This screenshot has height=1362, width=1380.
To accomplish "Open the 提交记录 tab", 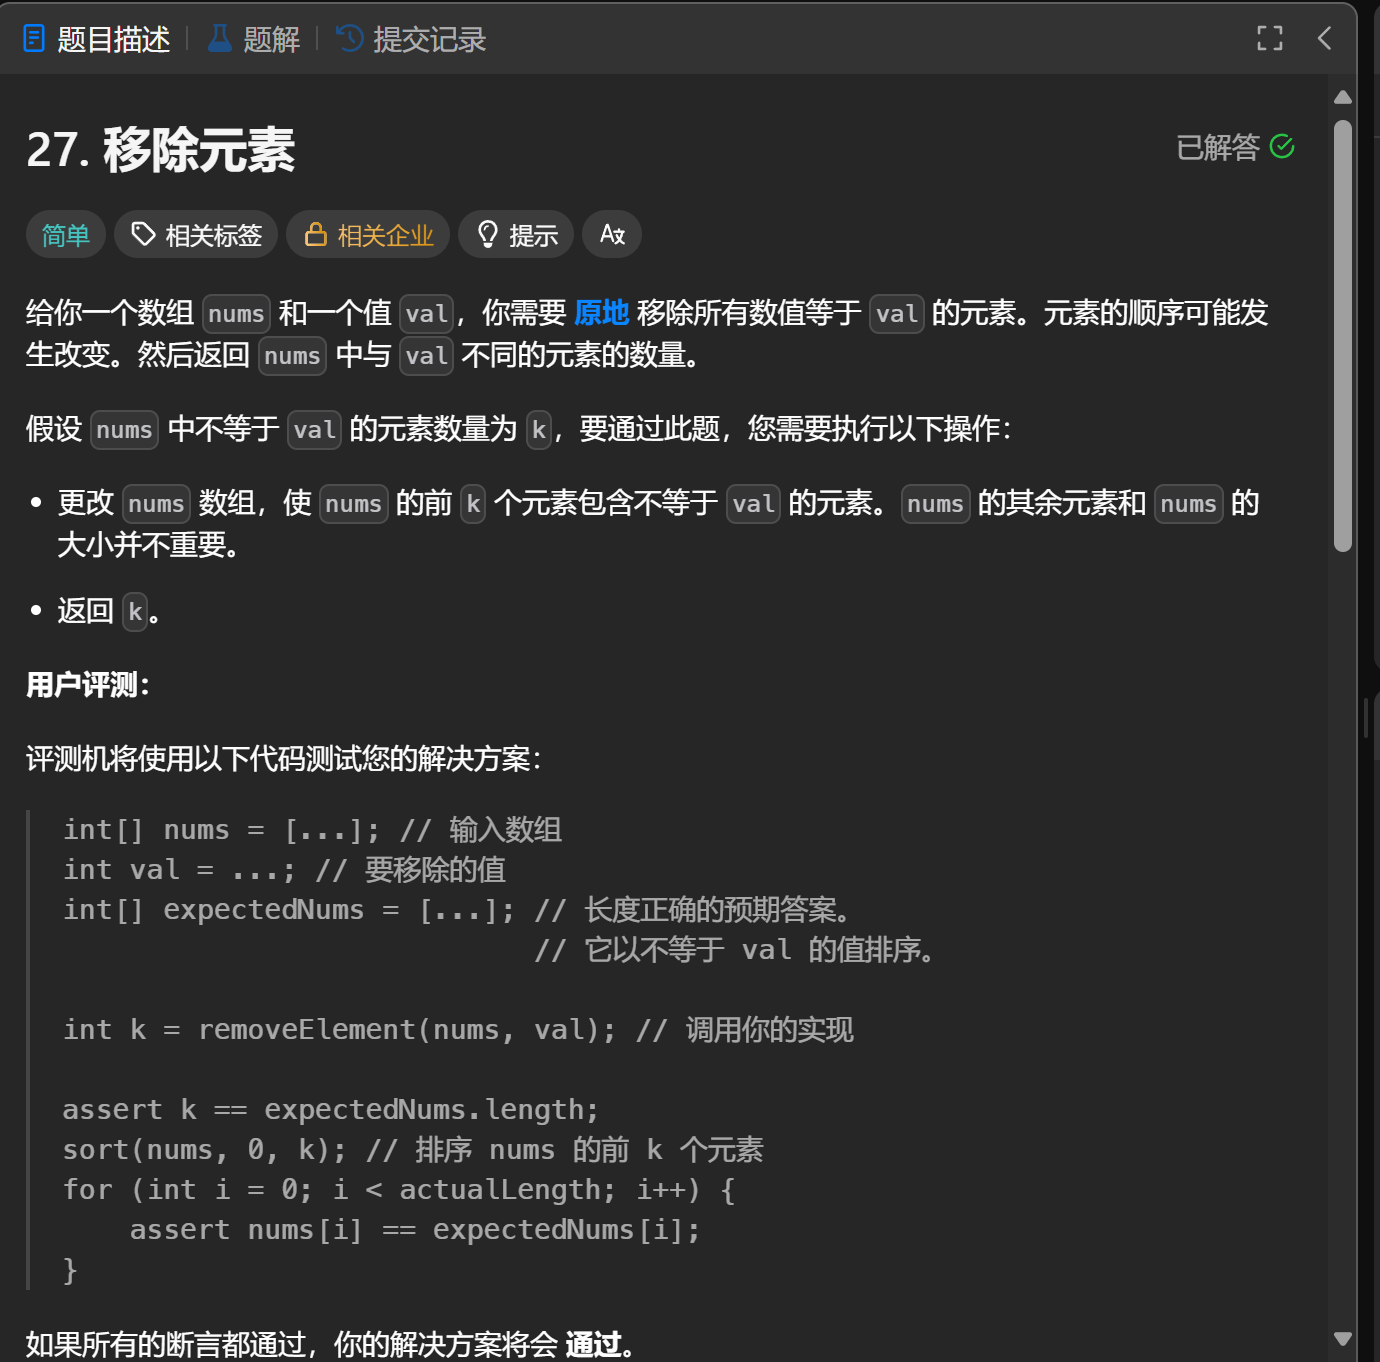I will [x=411, y=39].
